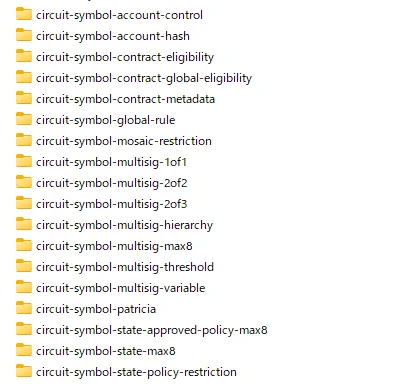The width and height of the screenshot is (401, 384).
Task: Click folder icon for circuit-symbol-state-max8
Action: 24,350
